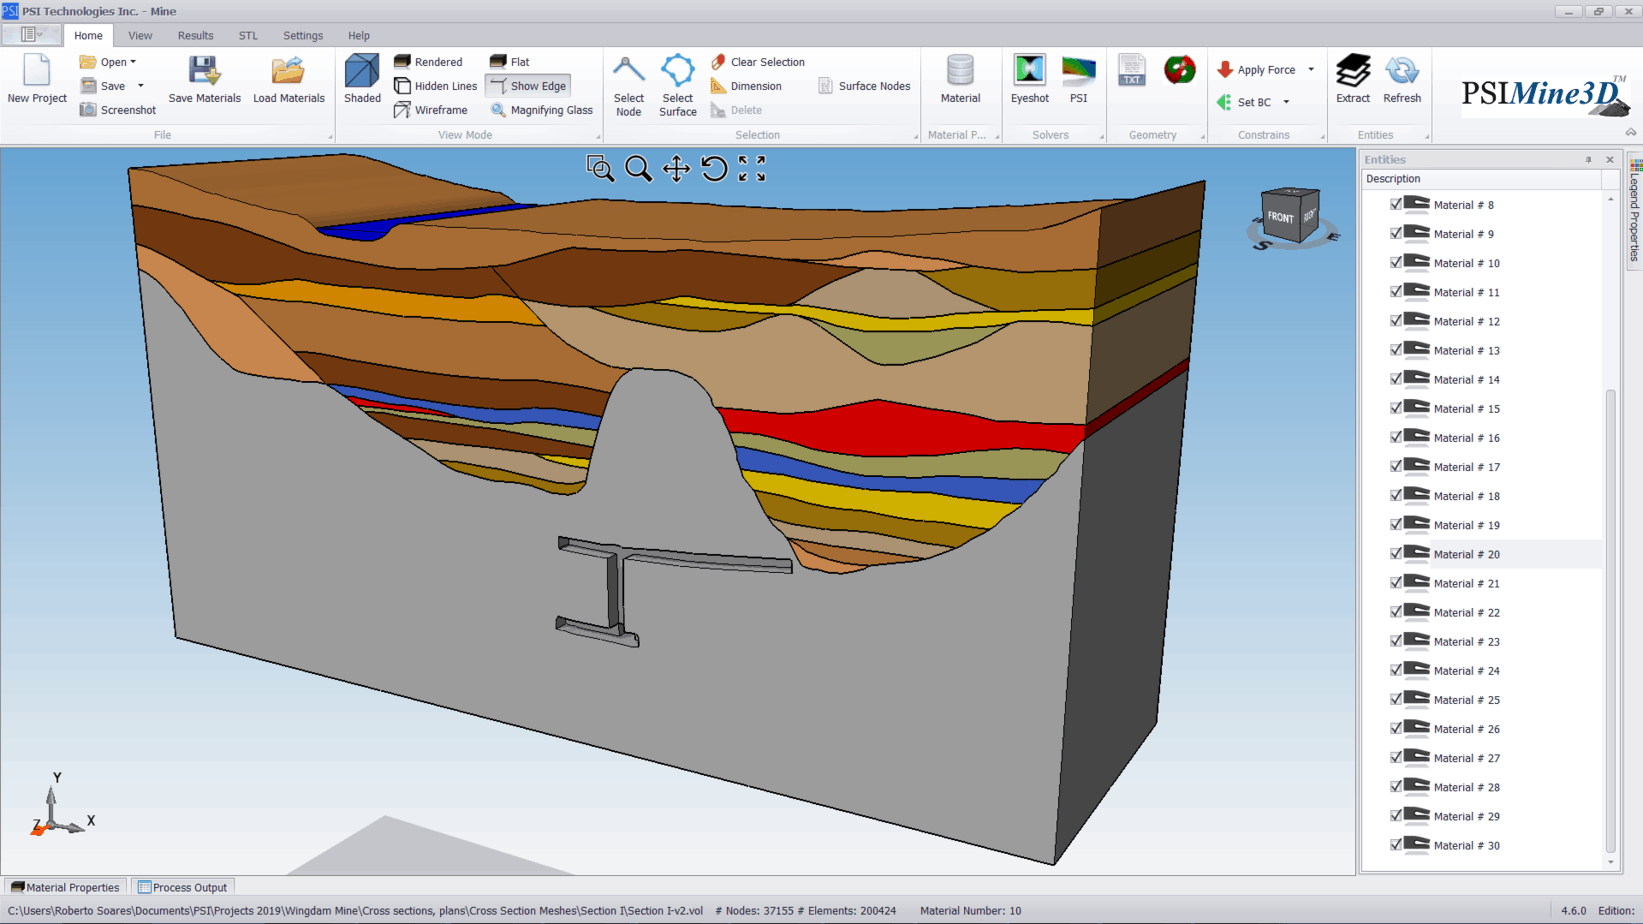The width and height of the screenshot is (1643, 924).
Task: Click Load Materials icon
Action: [x=288, y=79]
